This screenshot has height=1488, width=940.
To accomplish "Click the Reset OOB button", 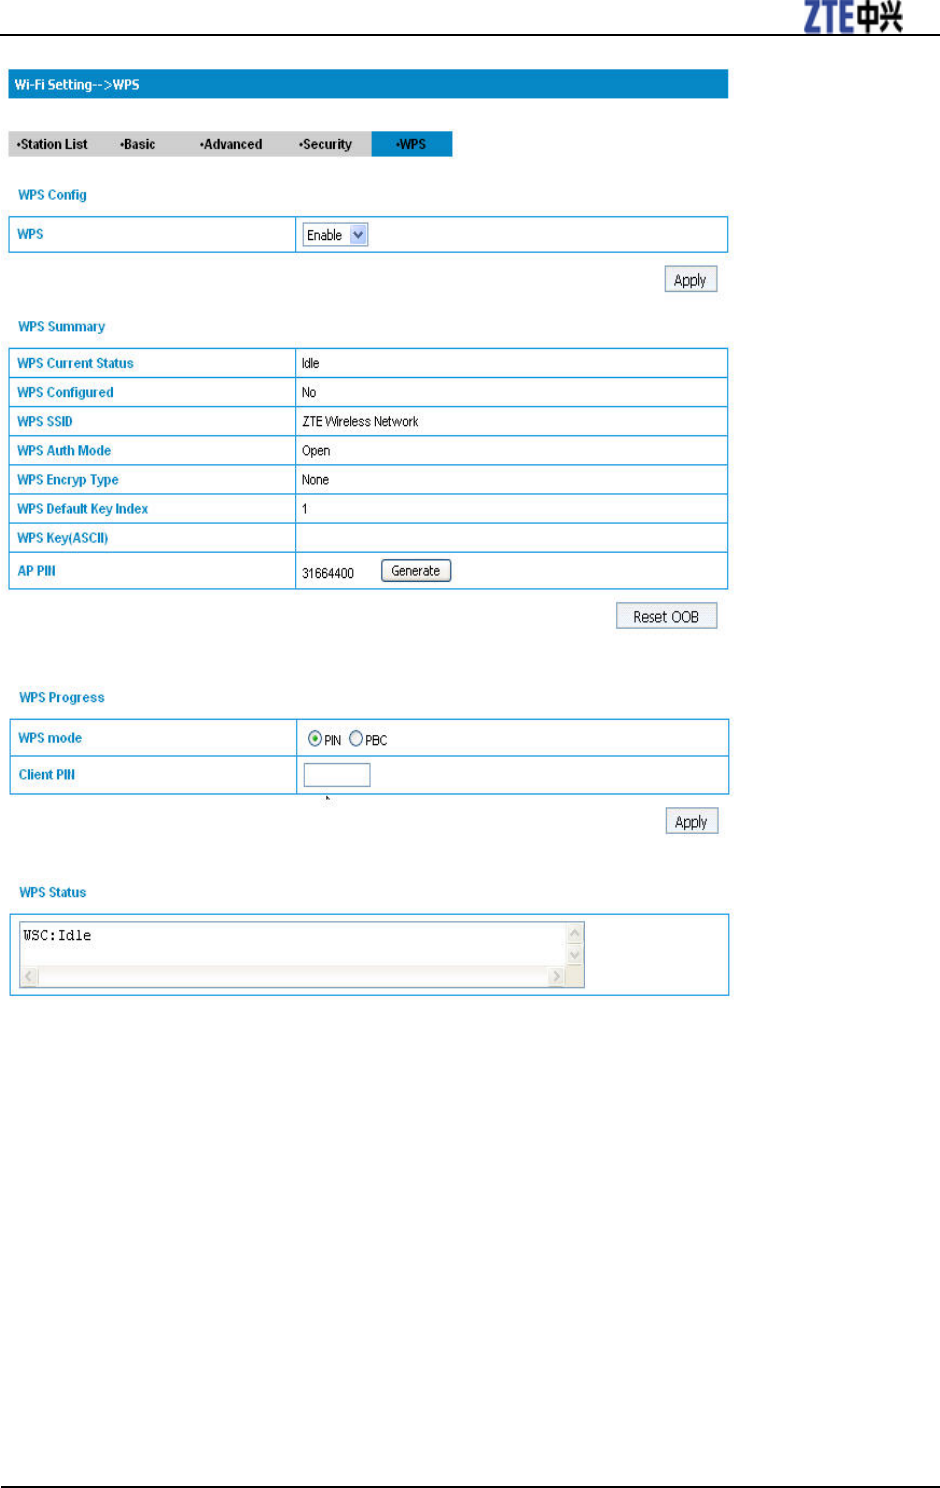I will point(666,616).
